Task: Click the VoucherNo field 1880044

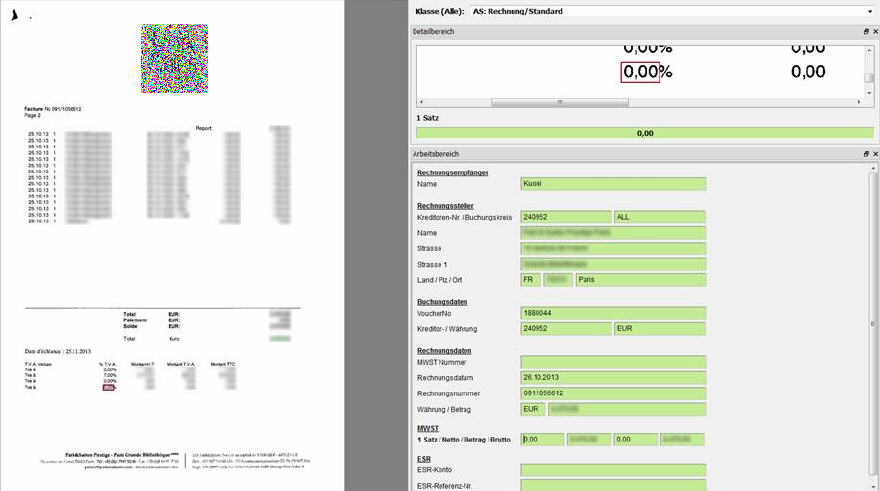Action: click(613, 313)
